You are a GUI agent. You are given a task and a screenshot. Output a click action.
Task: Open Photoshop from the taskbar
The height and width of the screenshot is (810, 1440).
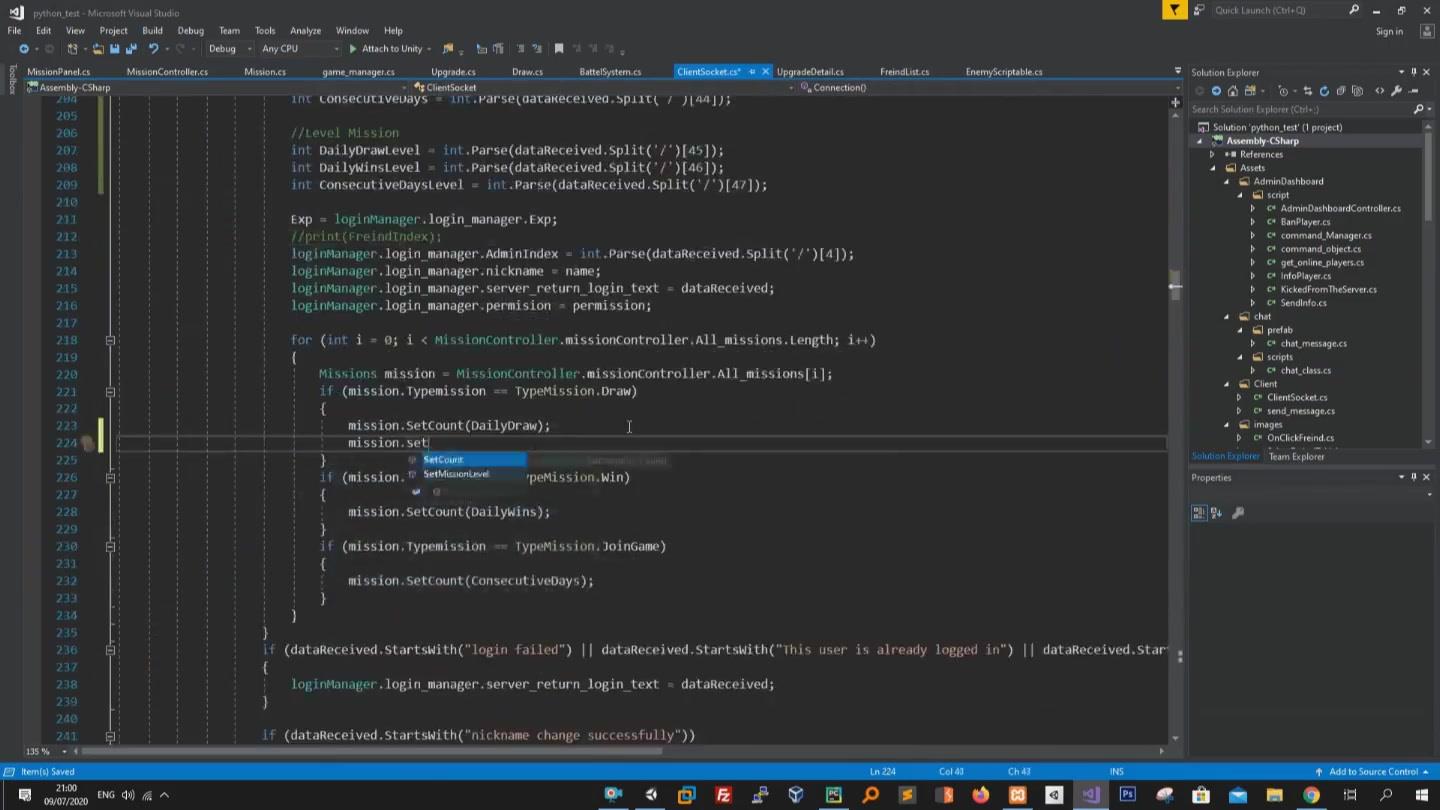[x=1127, y=795]
